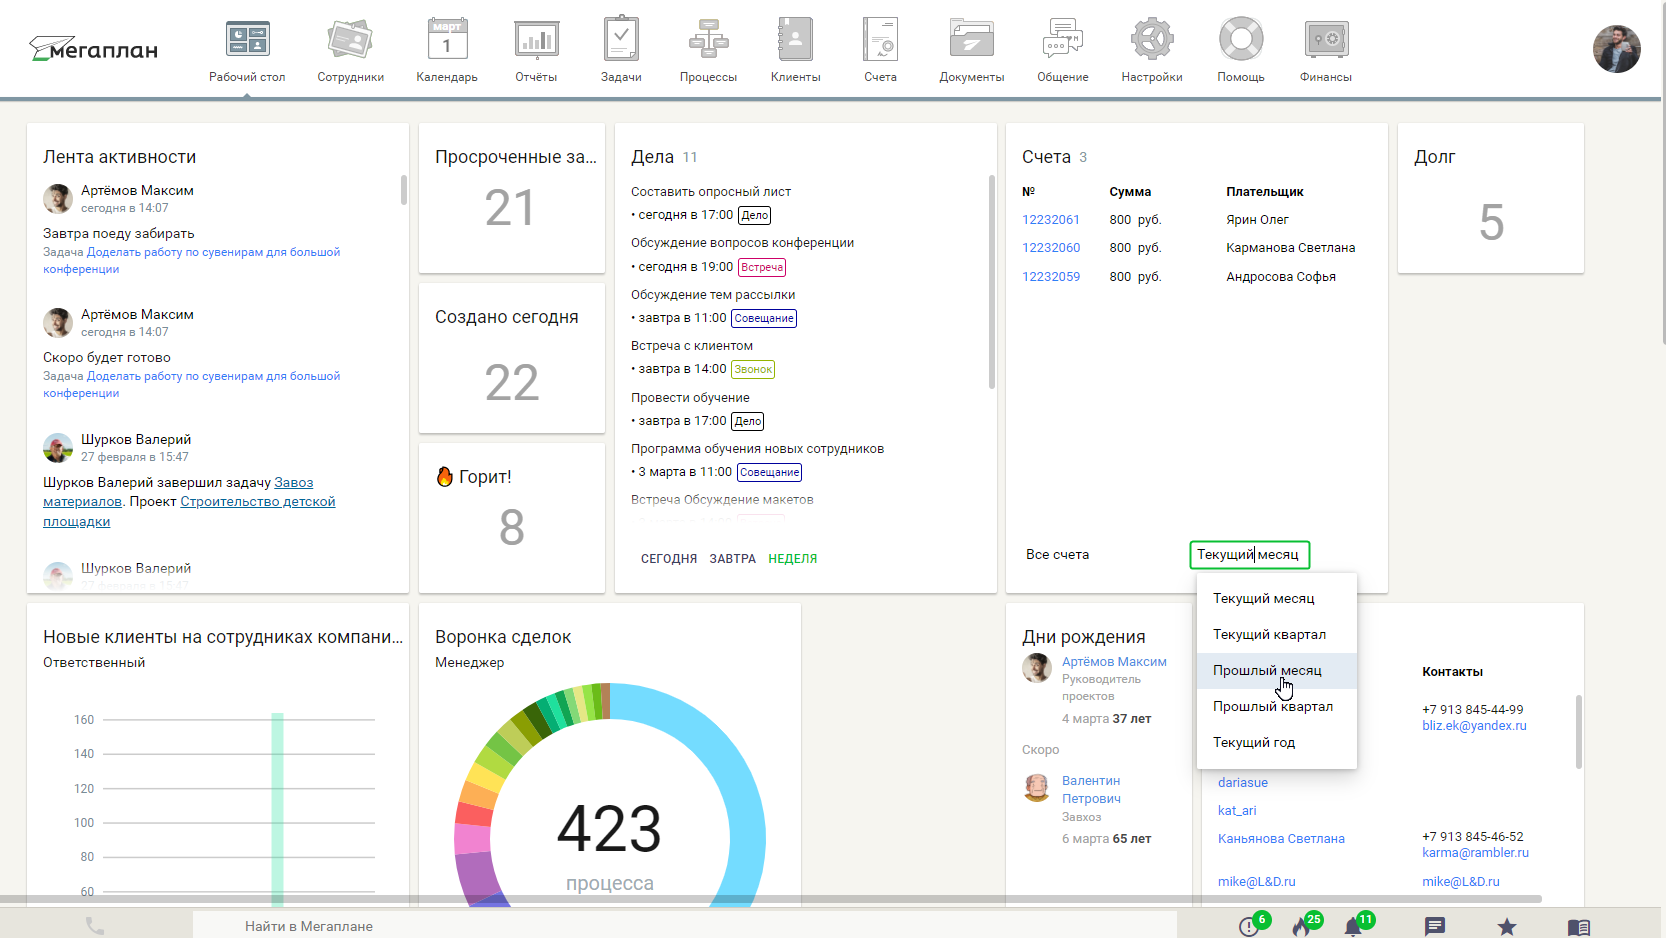Open the Создано сегодня counter 22
Image resolution: width=1666 pixels, height=938 pixels.
tap(511, 383)
